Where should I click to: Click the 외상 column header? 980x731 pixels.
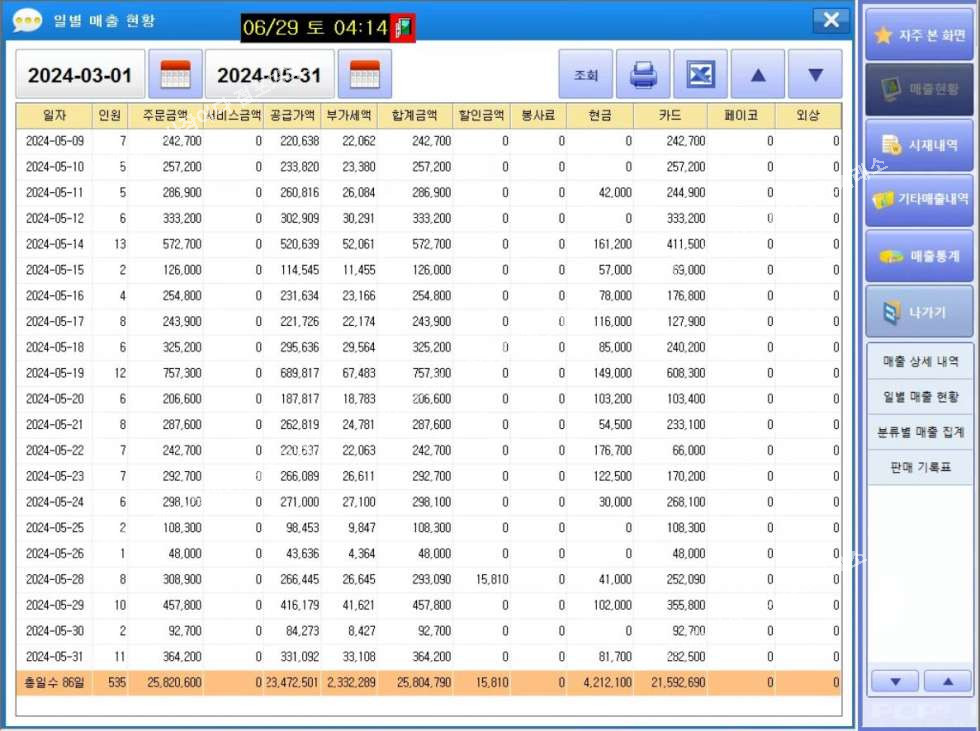[x=808, y=115]
